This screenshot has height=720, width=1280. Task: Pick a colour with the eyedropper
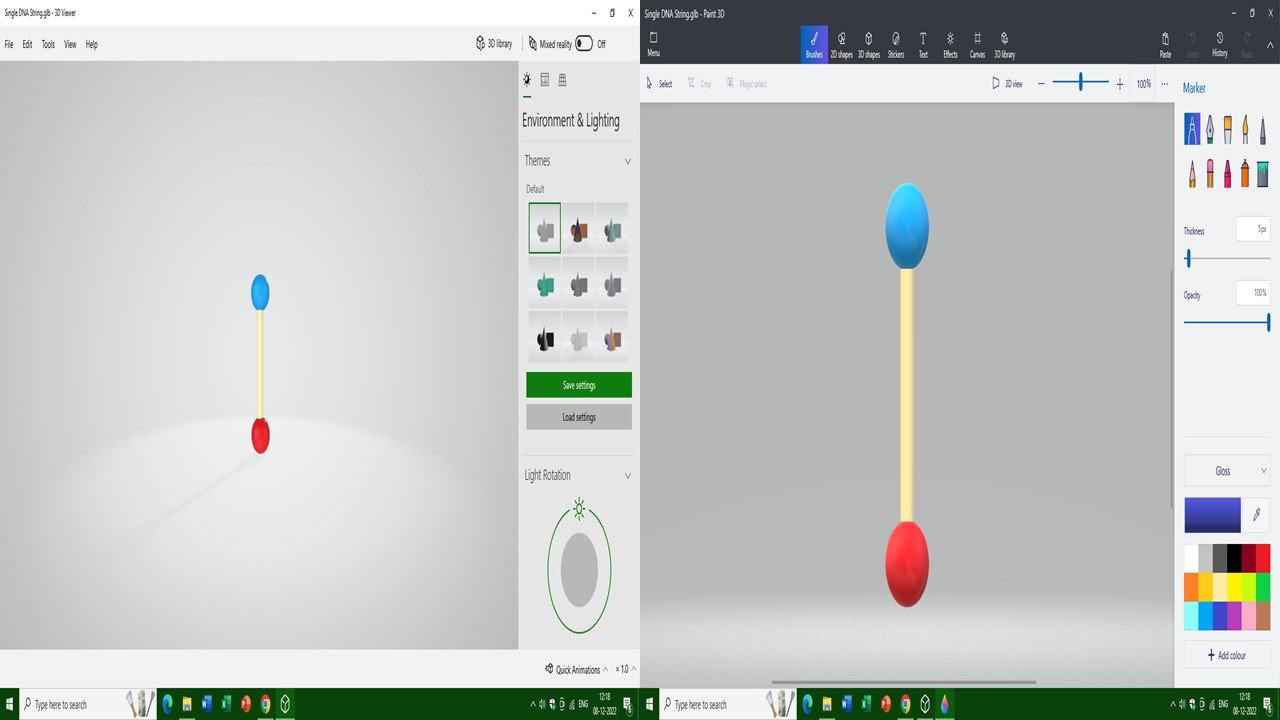pos(1257,515)
